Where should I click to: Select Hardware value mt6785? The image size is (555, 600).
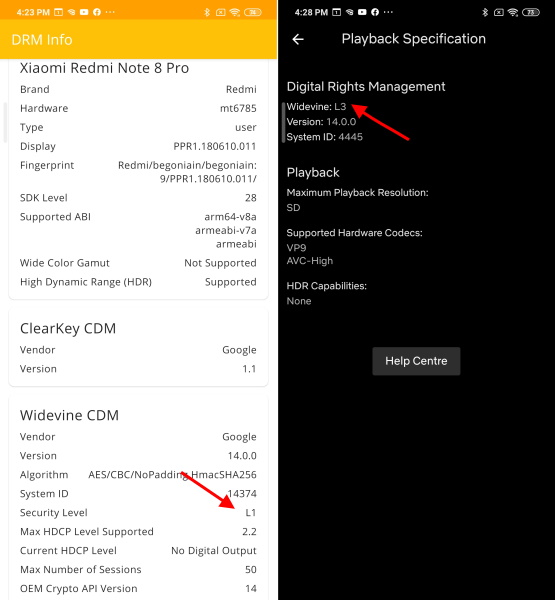[238, 108]
